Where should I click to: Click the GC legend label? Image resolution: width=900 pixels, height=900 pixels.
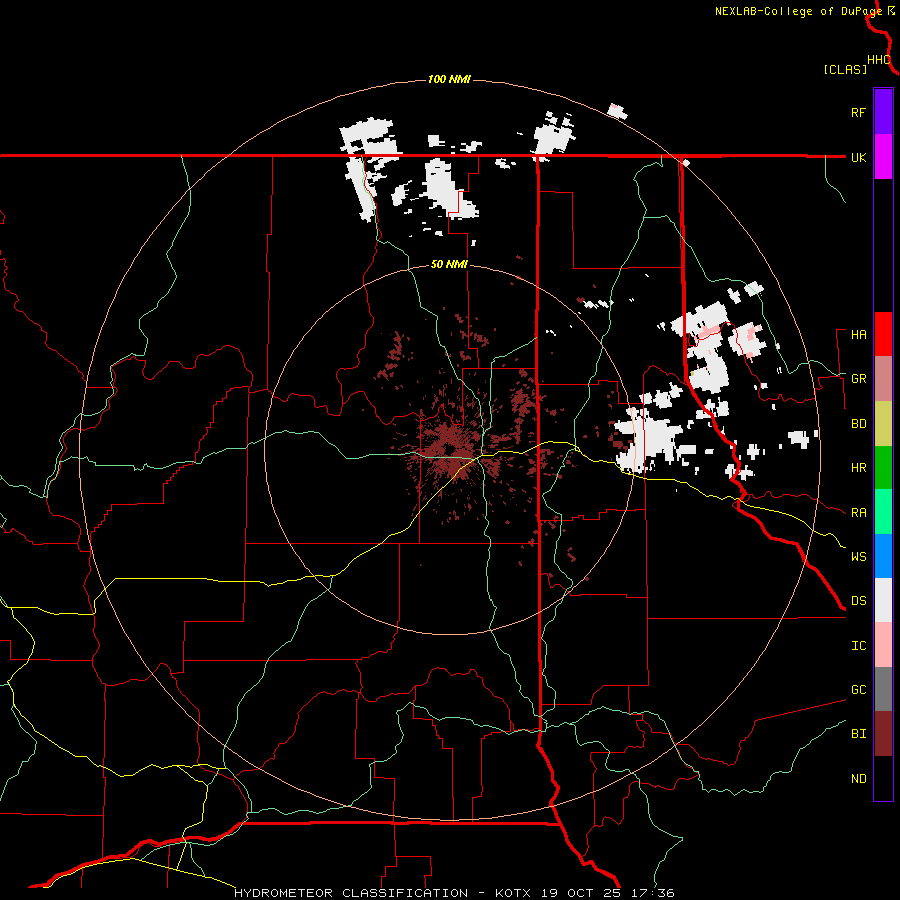[x=858, y=689]
